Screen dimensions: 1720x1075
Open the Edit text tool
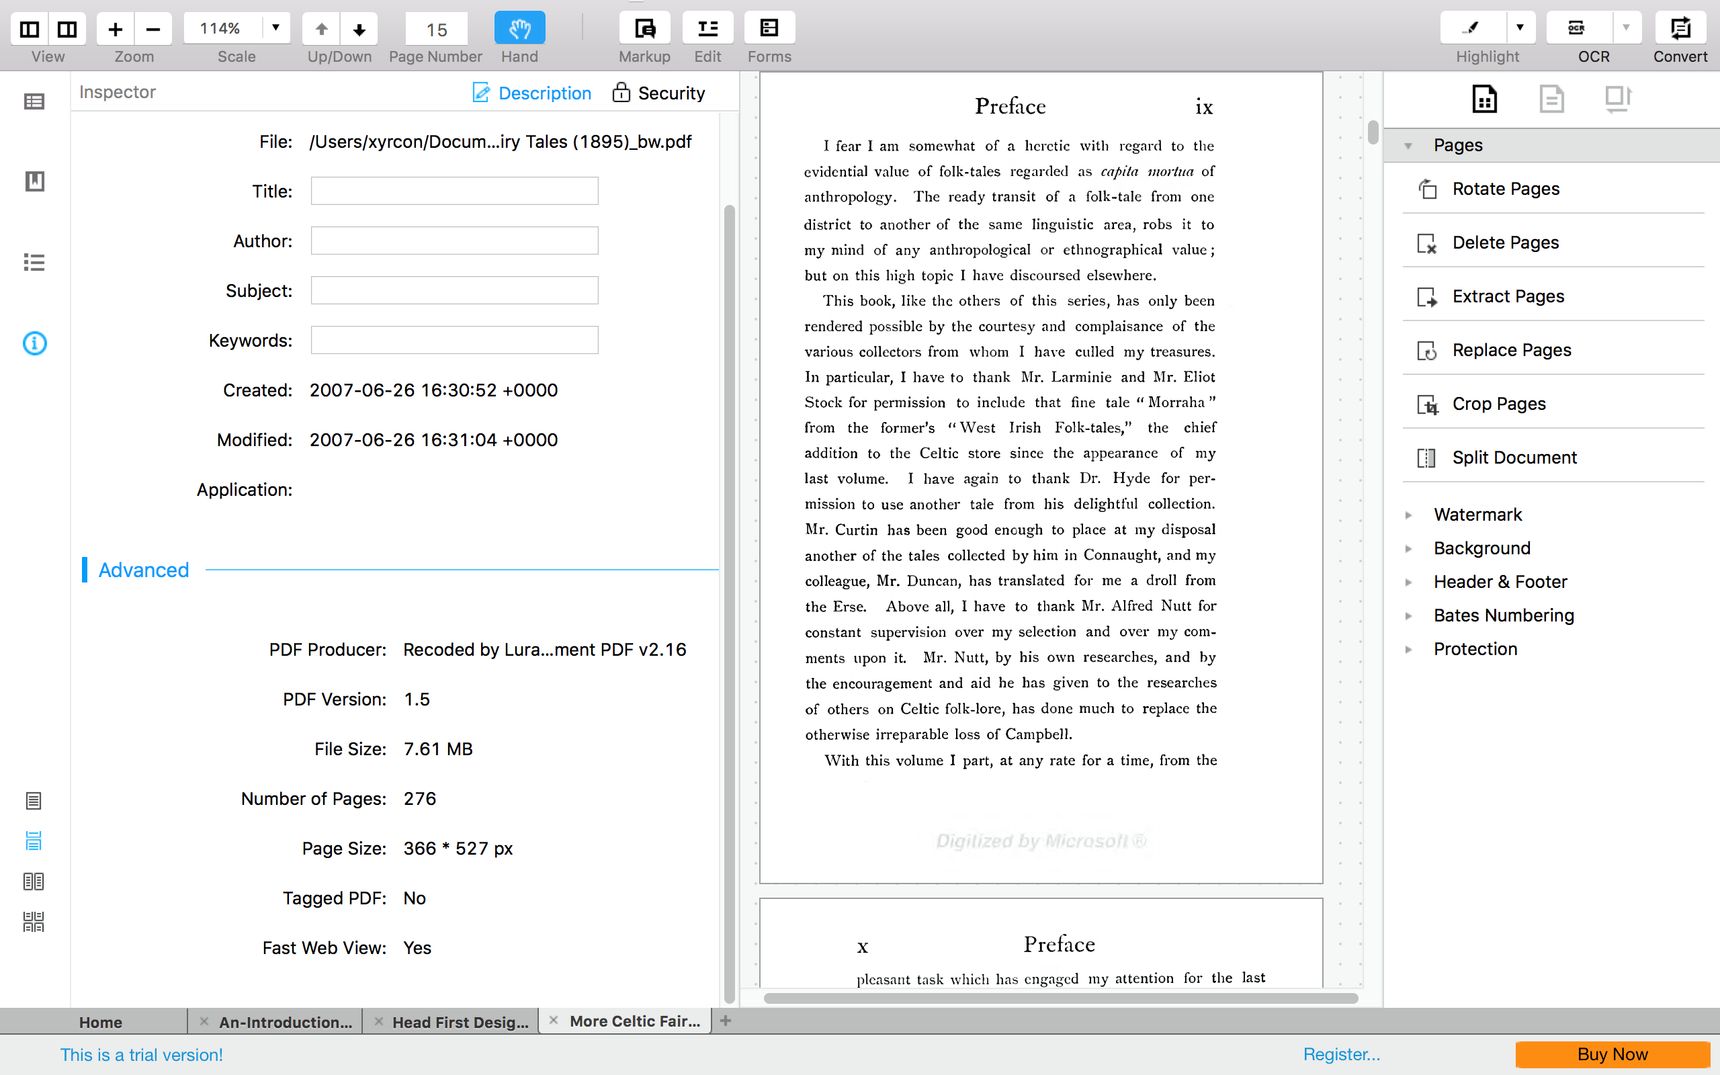[x=708, y=29]
